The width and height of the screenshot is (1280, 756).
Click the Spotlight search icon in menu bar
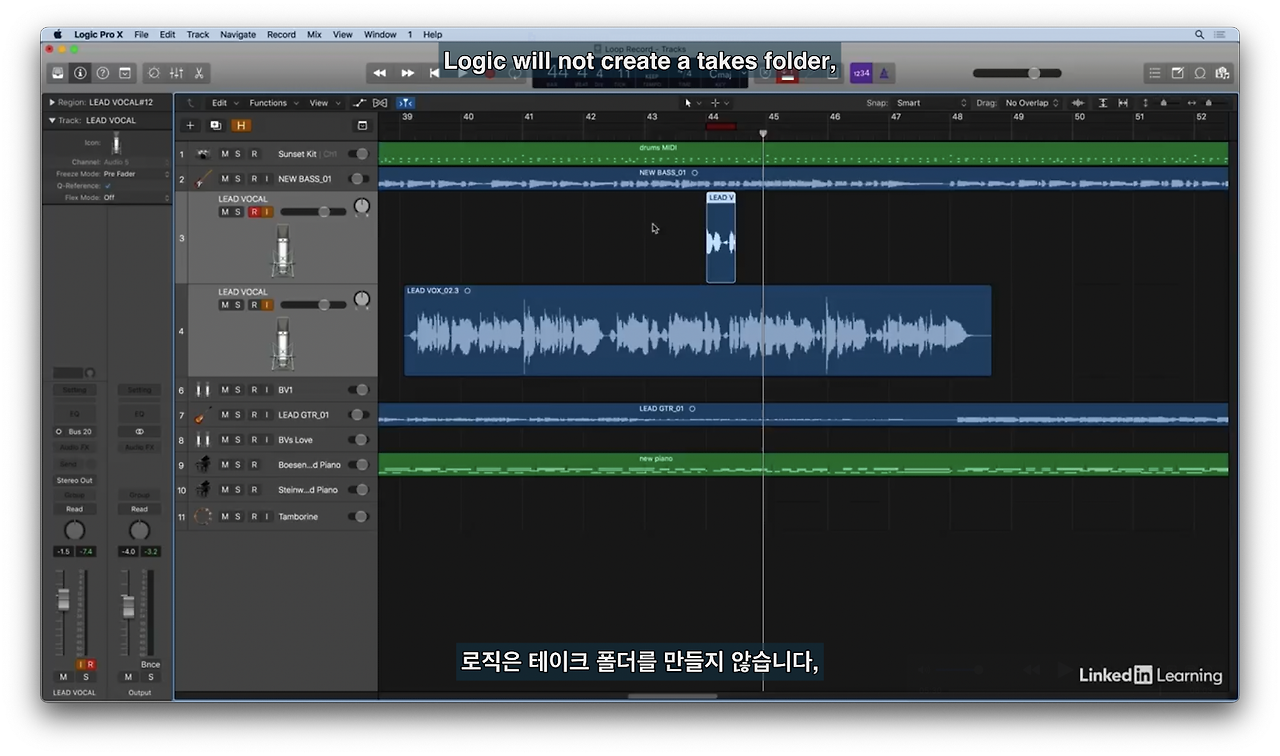(x=1200, y=34)
